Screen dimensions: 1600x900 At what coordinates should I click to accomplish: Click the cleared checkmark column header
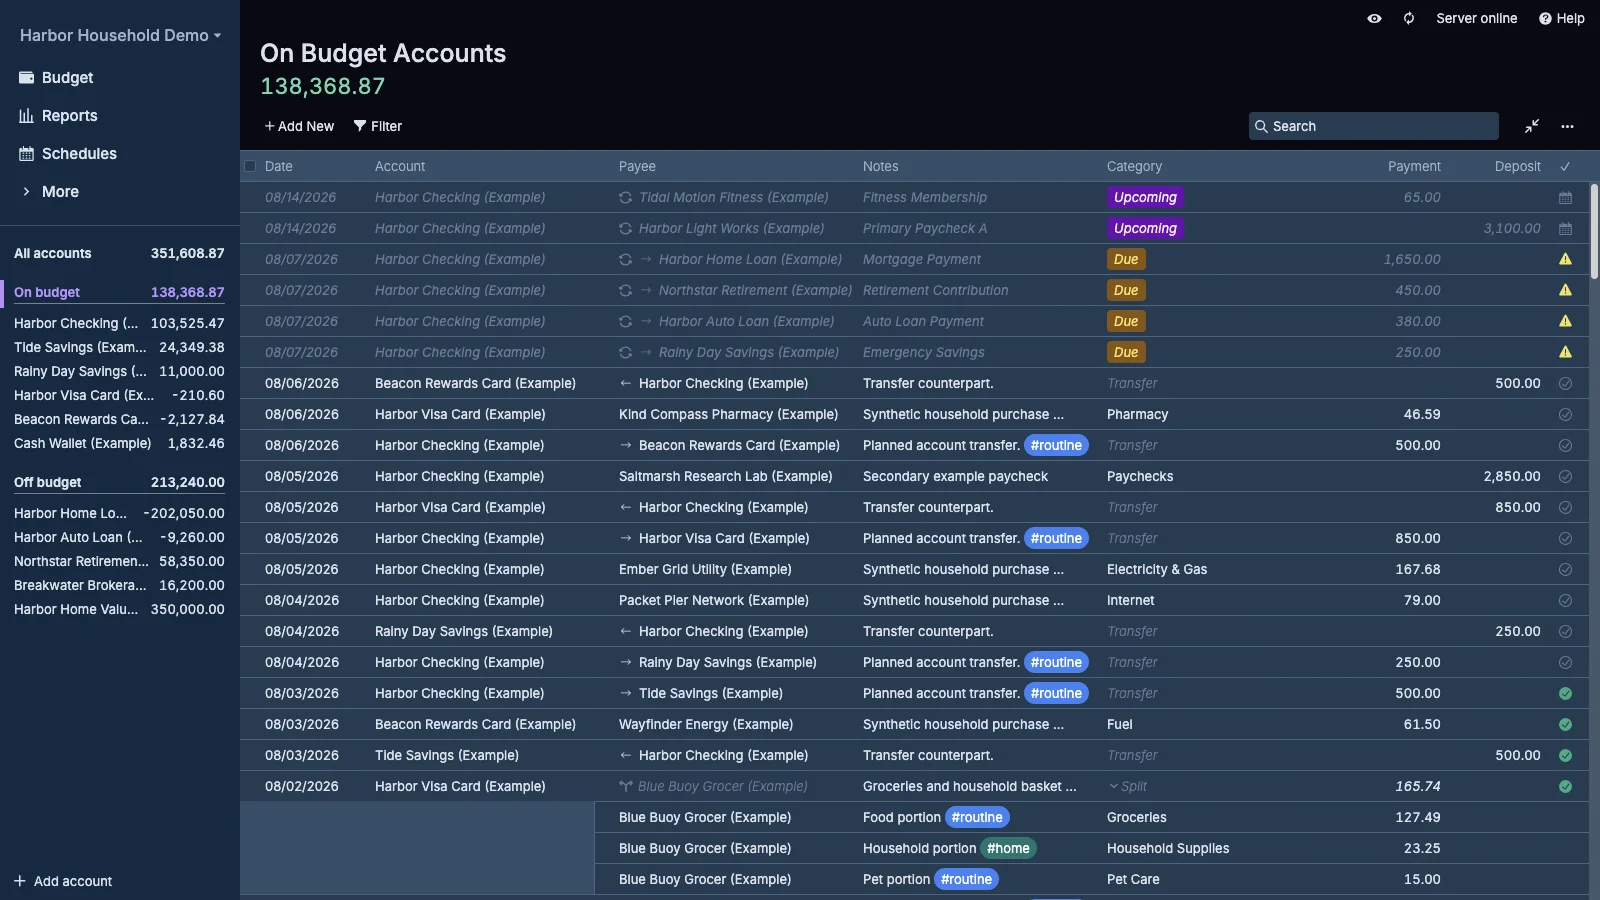[x=1565, y=166]
